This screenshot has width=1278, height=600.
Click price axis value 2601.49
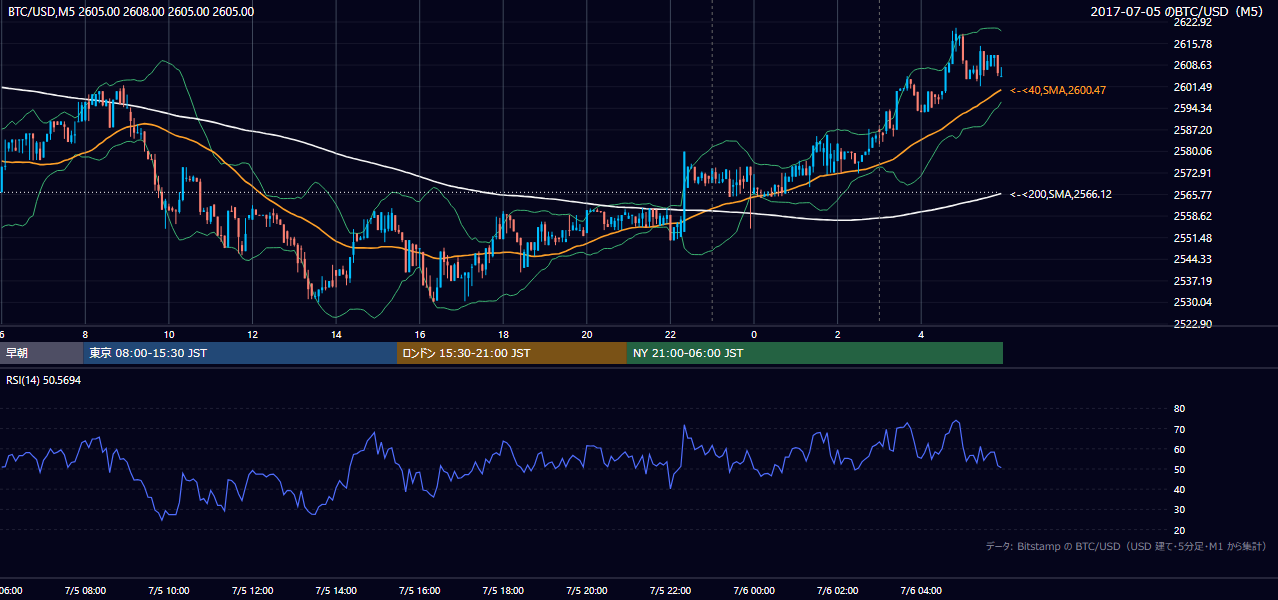[x=1192, y=87]
